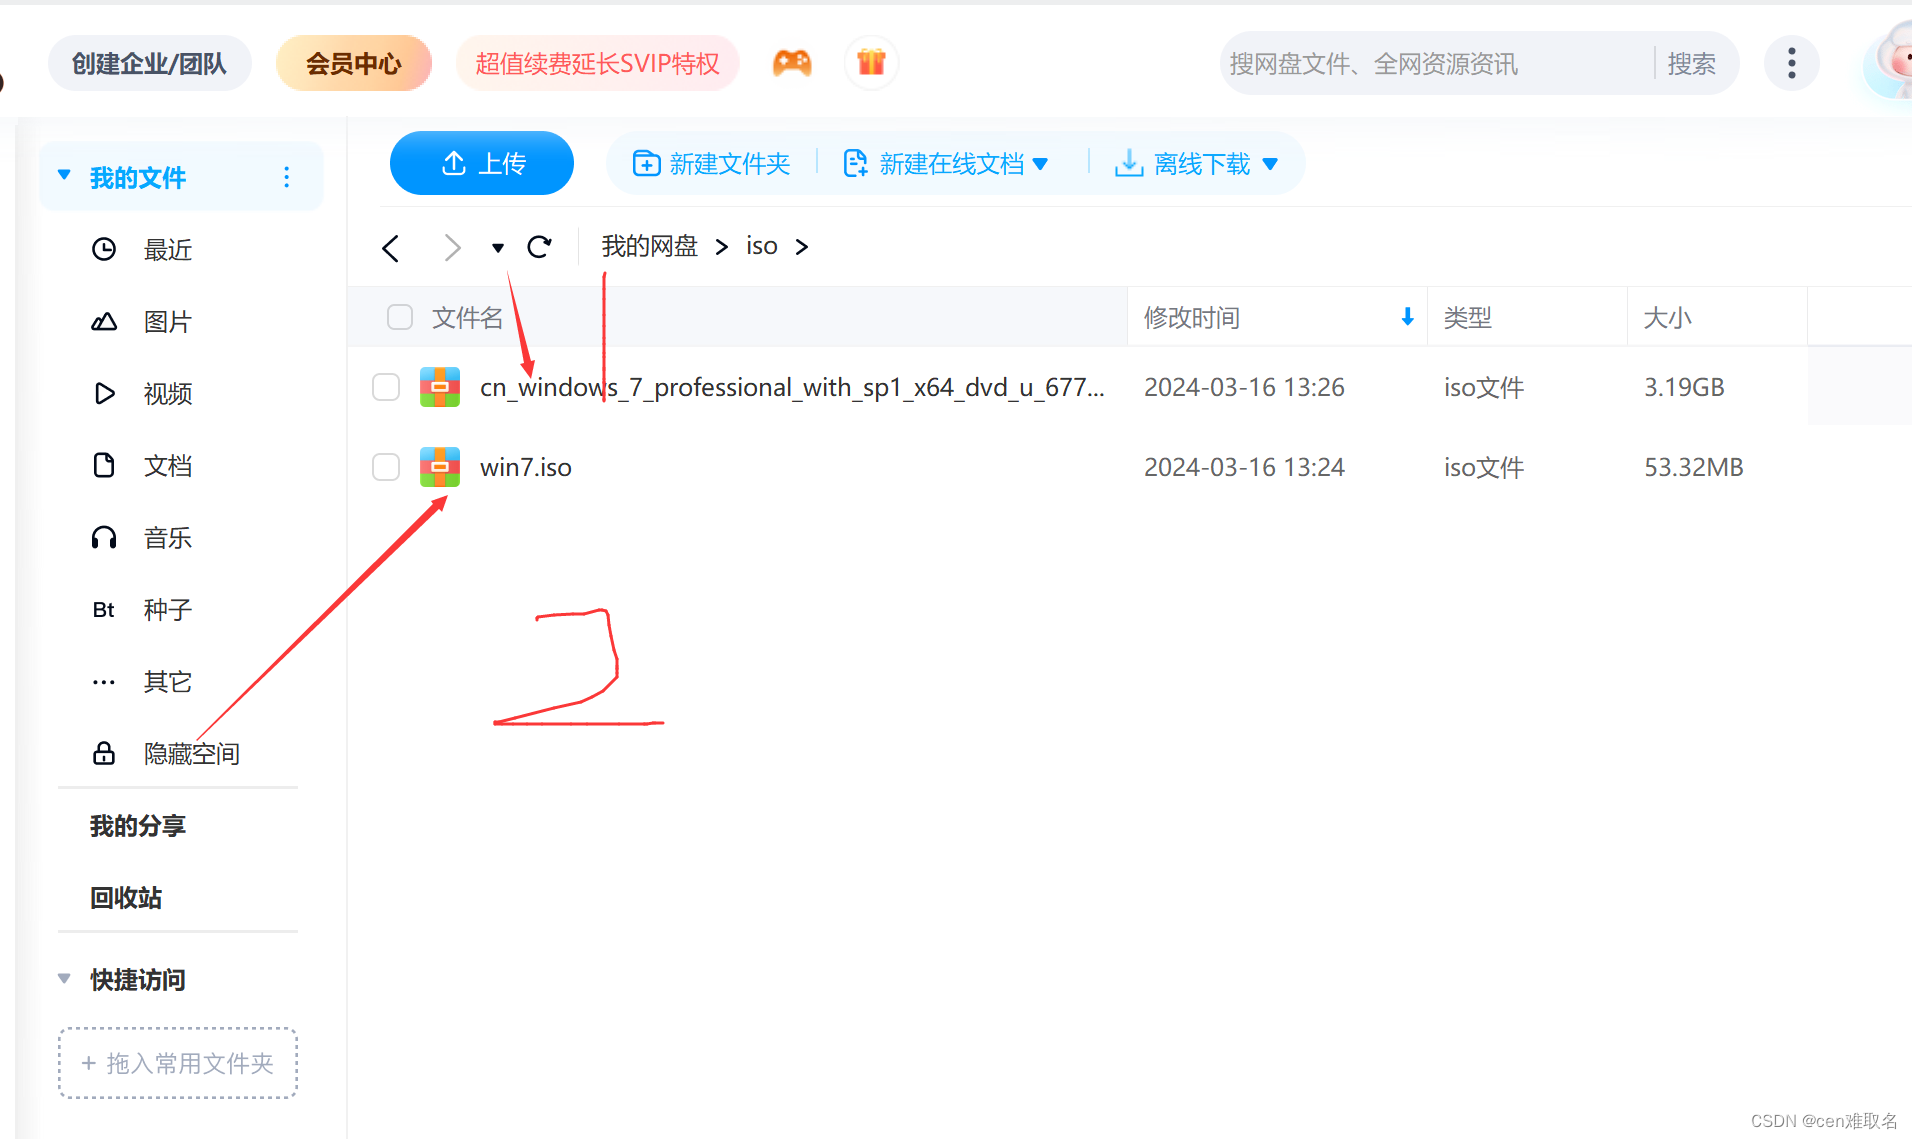Select file name cn_windows_7_professional_with_sp1_x64_dvd_u_677...
Screen dimensions: 1912x1139
coord(792,387)
